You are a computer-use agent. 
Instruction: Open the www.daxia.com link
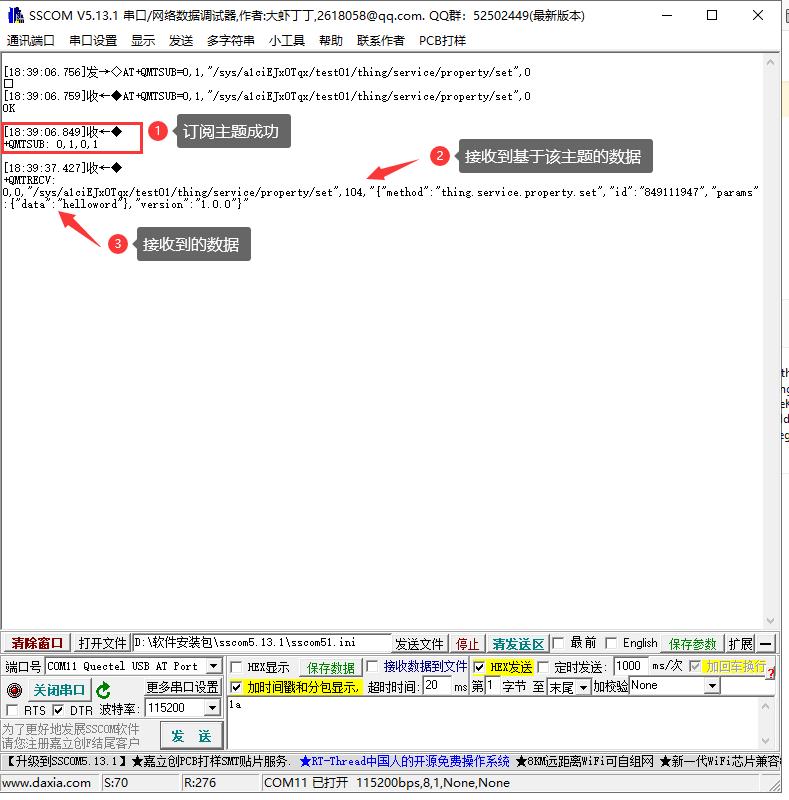point(46,783)
